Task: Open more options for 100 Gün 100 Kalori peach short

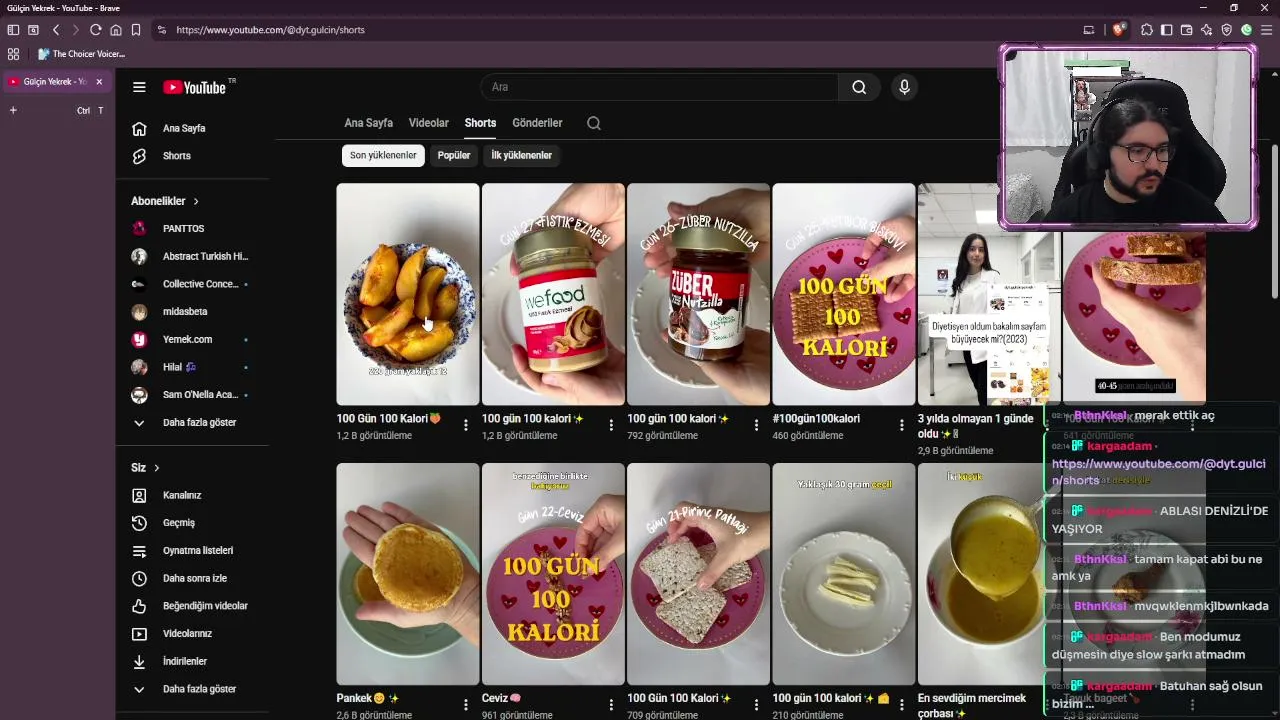Action: pyautogui.click(x=465, y=425)
